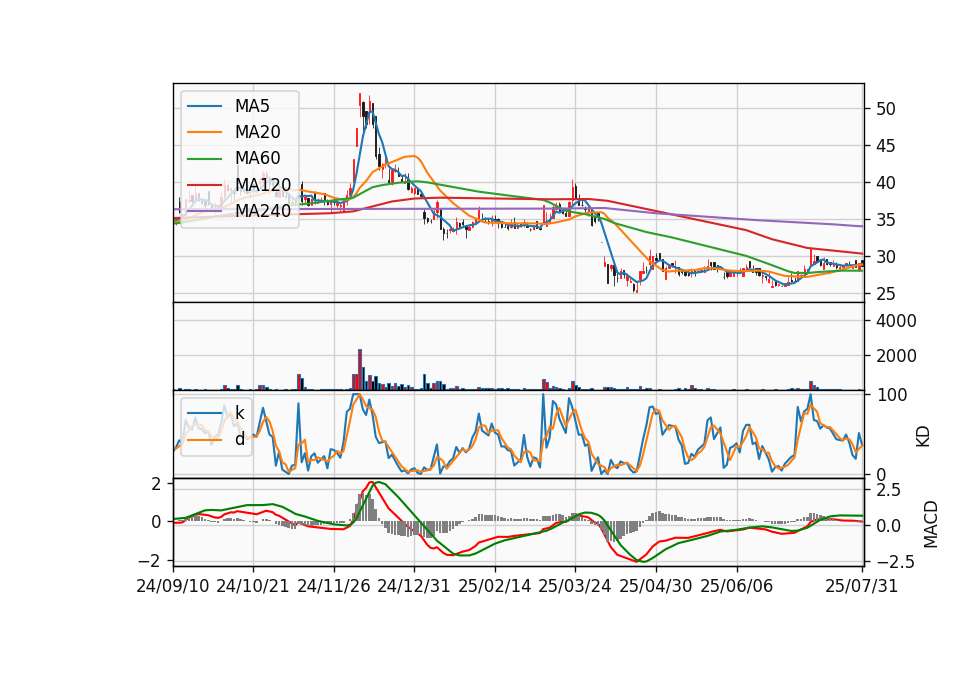Image resolution: width=960 pixels, height=690 pixels.
Task: Click the 24/09/10 date axis label
Action: pos(173,586)
